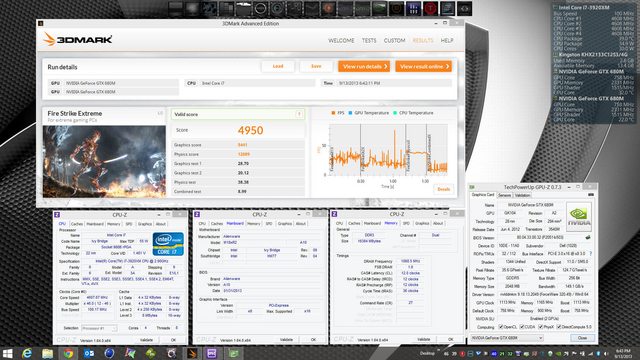
Task: Click the GPU-Z BIOS save chip icon
Action: pos(587,237)
